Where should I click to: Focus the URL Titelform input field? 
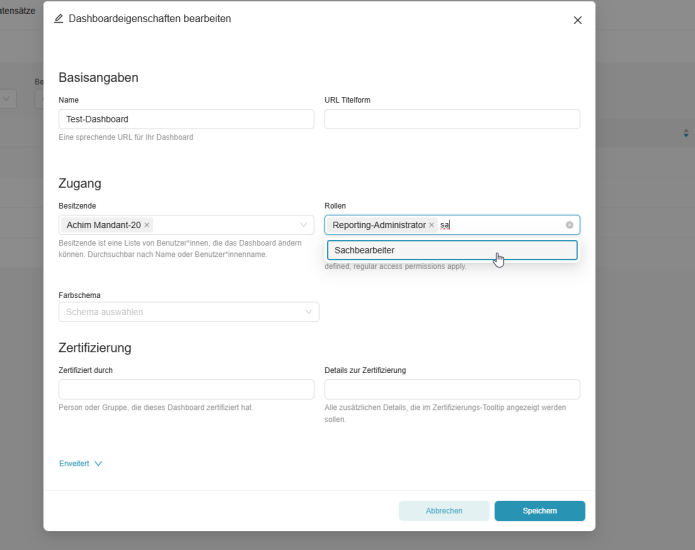[x=452, y=119]
